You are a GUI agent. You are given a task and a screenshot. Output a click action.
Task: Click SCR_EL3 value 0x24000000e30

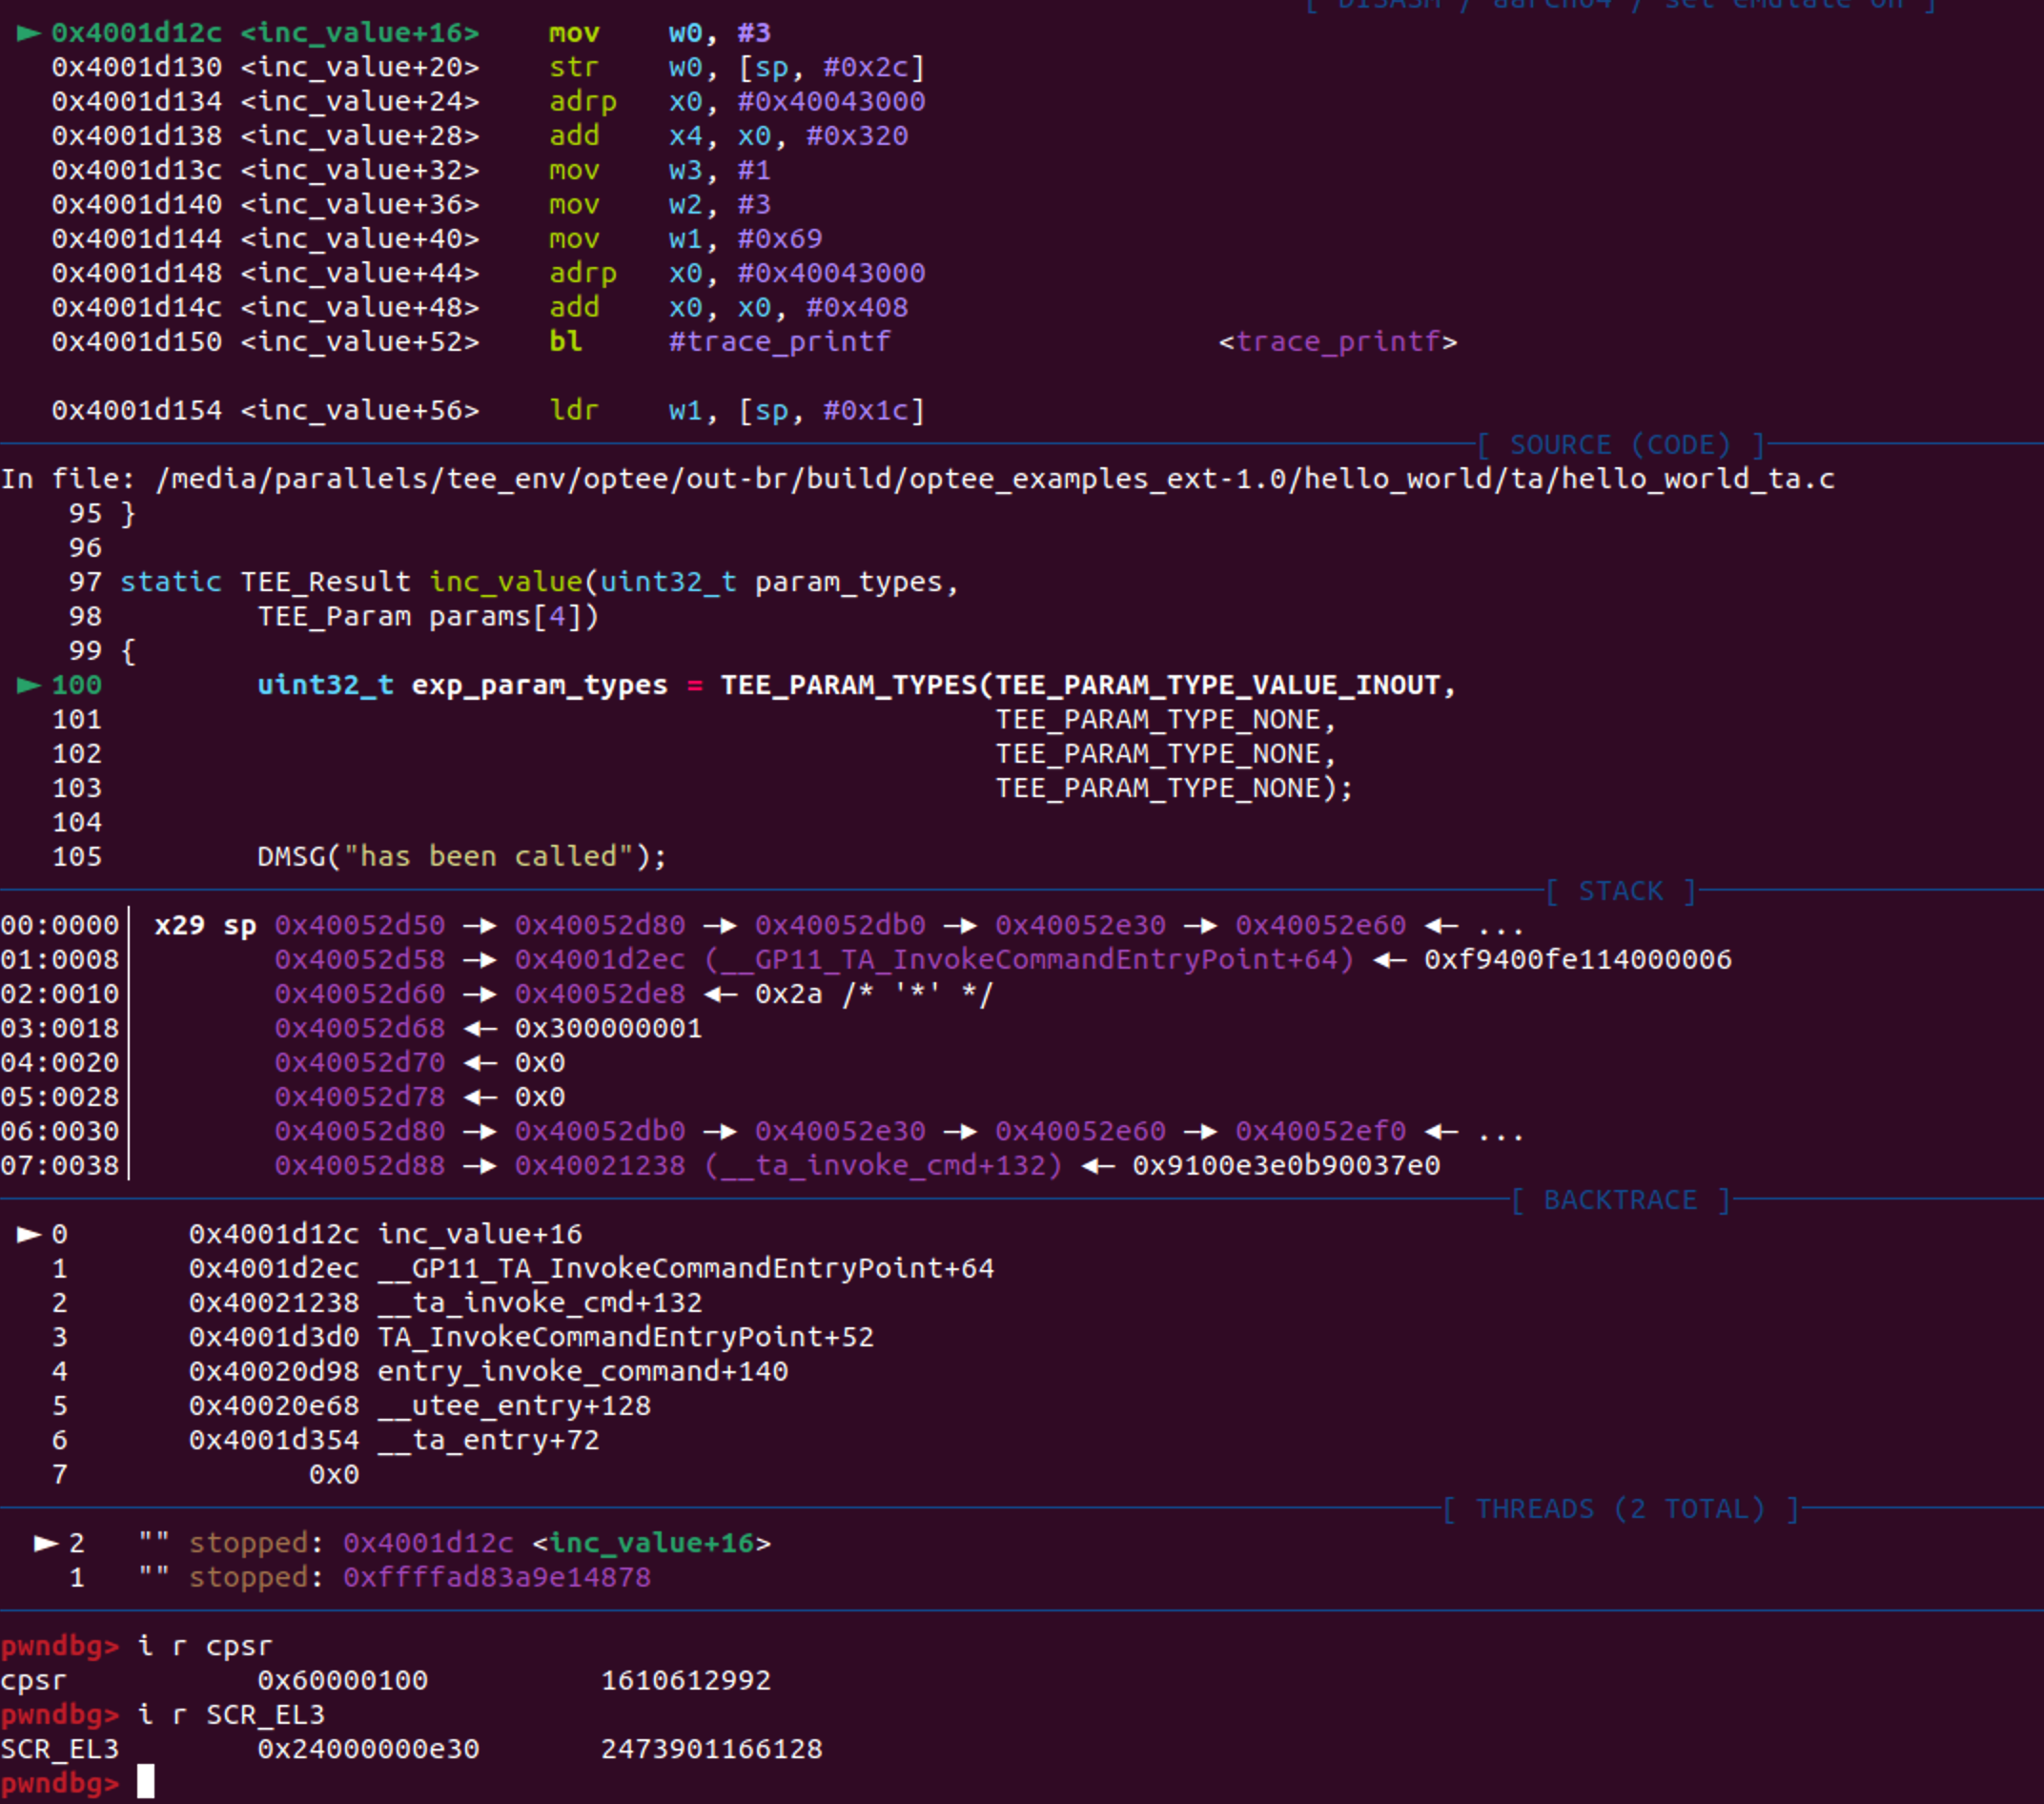[368, 1749]
